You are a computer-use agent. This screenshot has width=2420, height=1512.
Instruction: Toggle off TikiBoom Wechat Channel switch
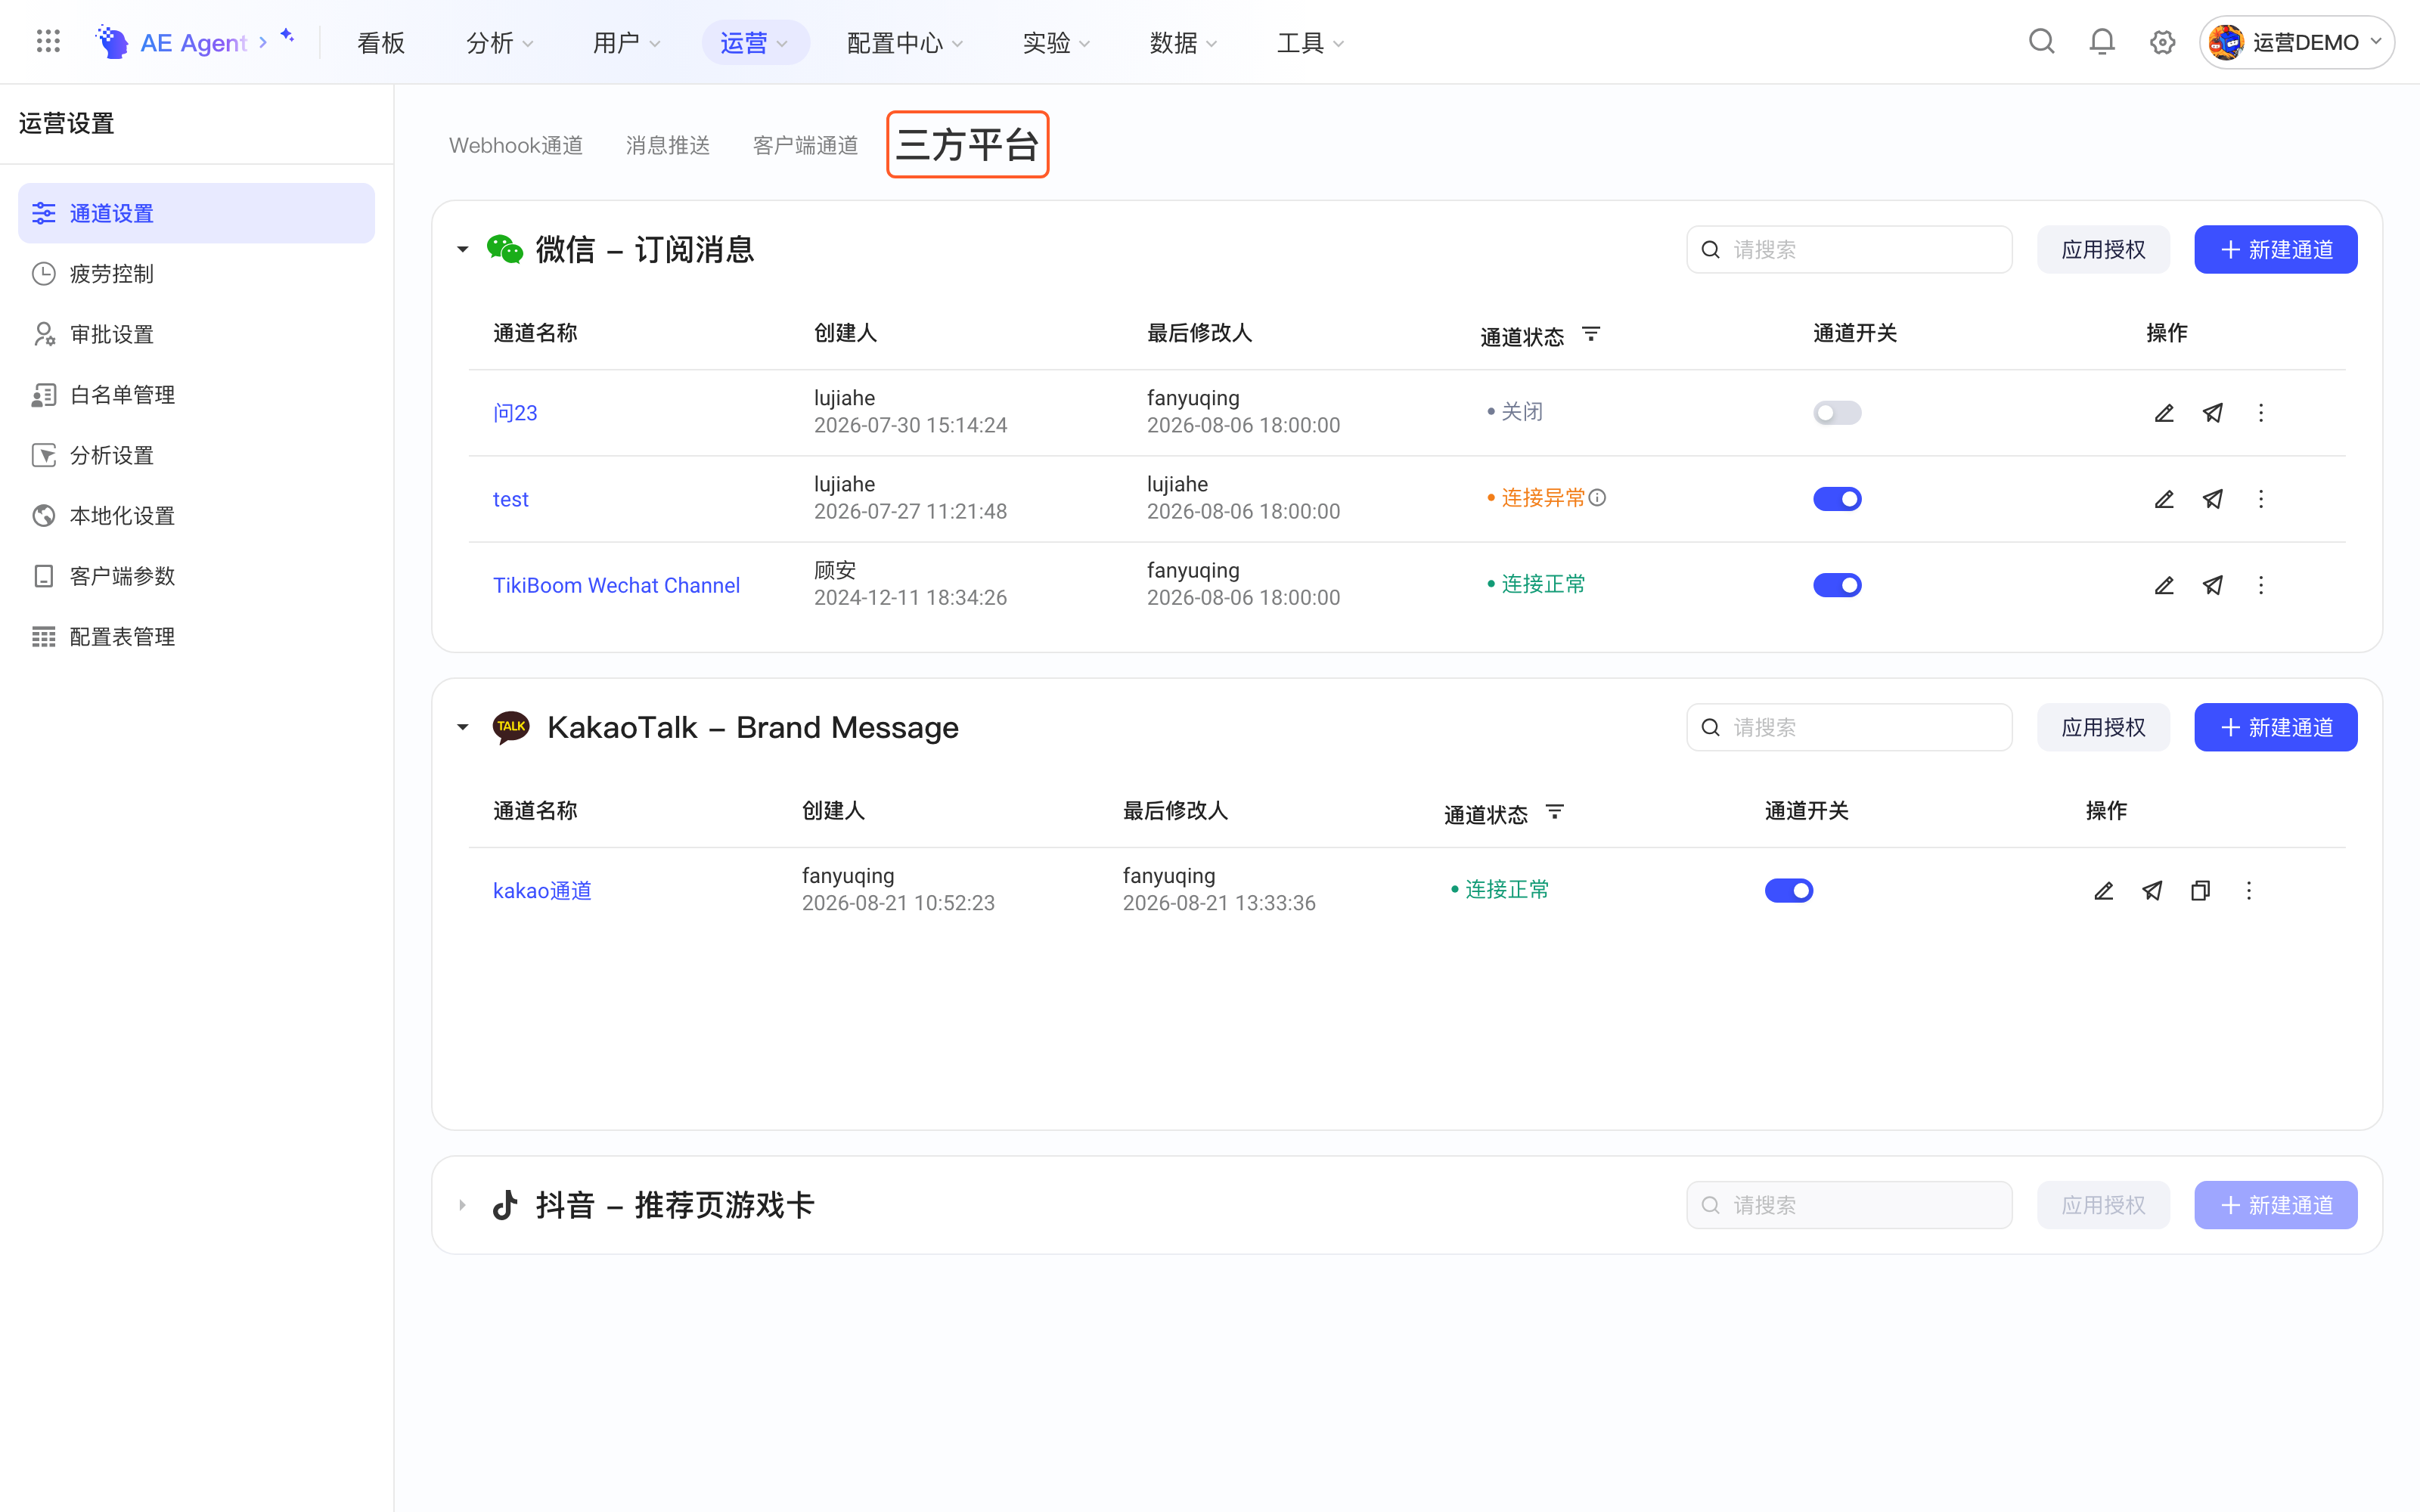pos(1837,585)
